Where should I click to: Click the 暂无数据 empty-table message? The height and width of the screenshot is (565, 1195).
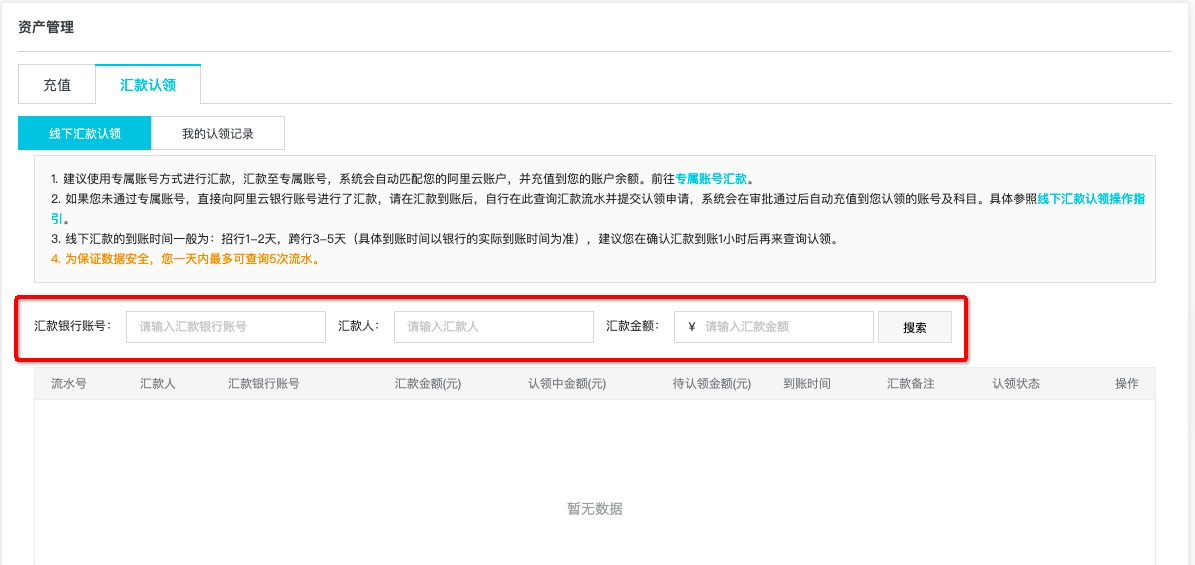coord(595,509)
